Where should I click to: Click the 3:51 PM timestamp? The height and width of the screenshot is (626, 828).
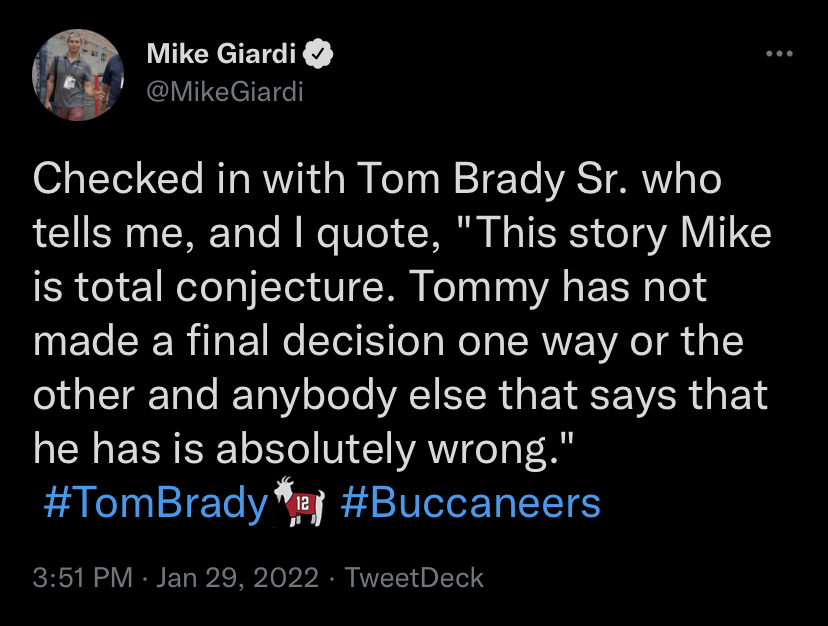[x=82, y=577]
